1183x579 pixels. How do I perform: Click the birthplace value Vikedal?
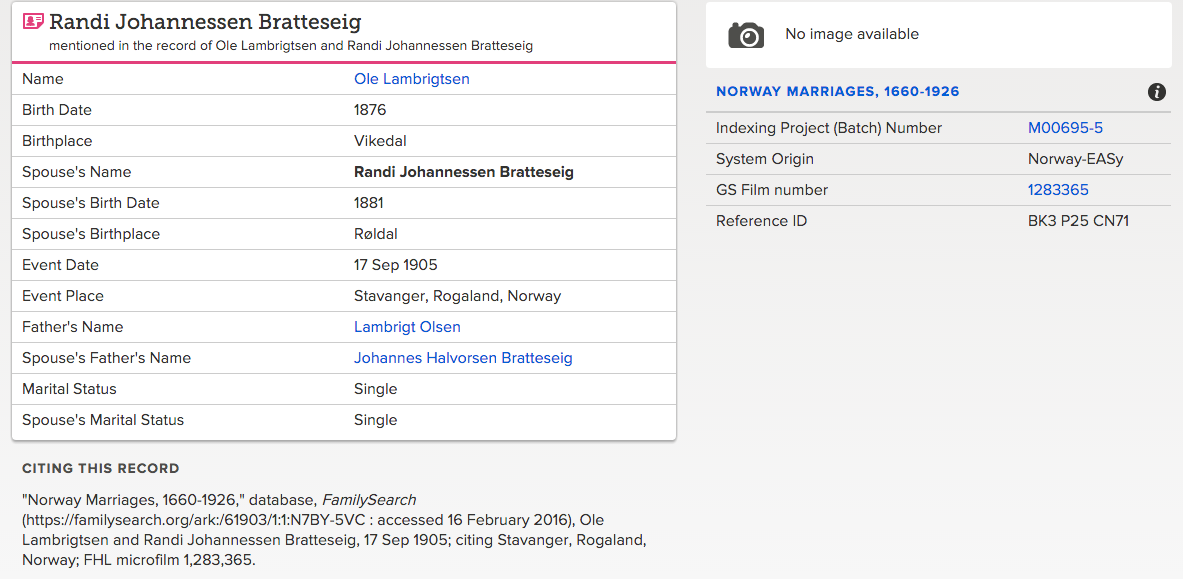pos(380,141)
